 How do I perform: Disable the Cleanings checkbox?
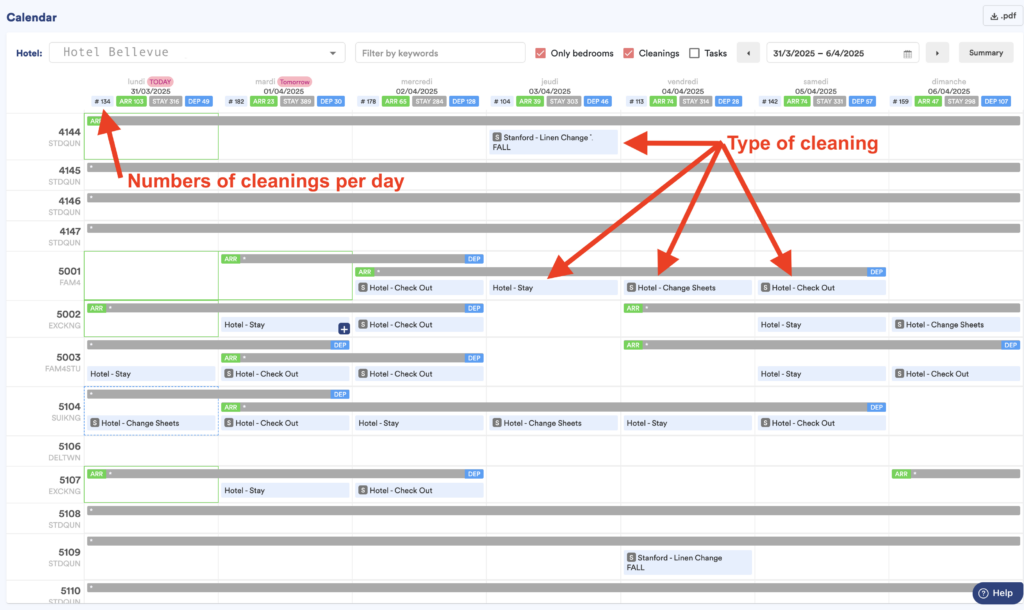pos(629,53)
